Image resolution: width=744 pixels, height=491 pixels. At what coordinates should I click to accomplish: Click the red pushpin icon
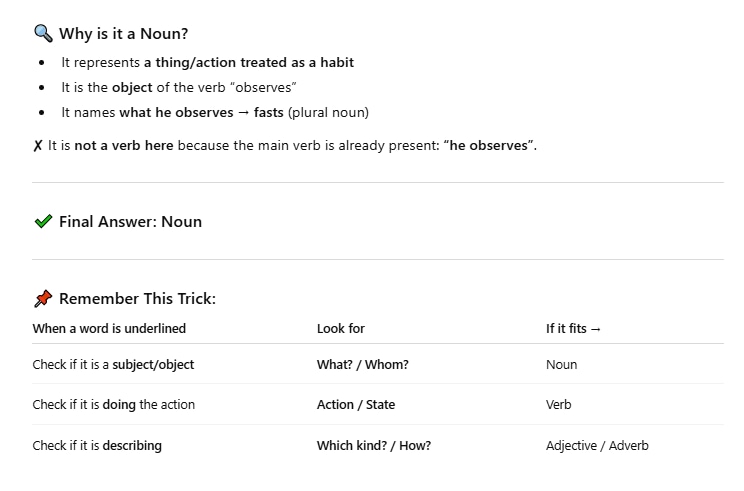43,298
